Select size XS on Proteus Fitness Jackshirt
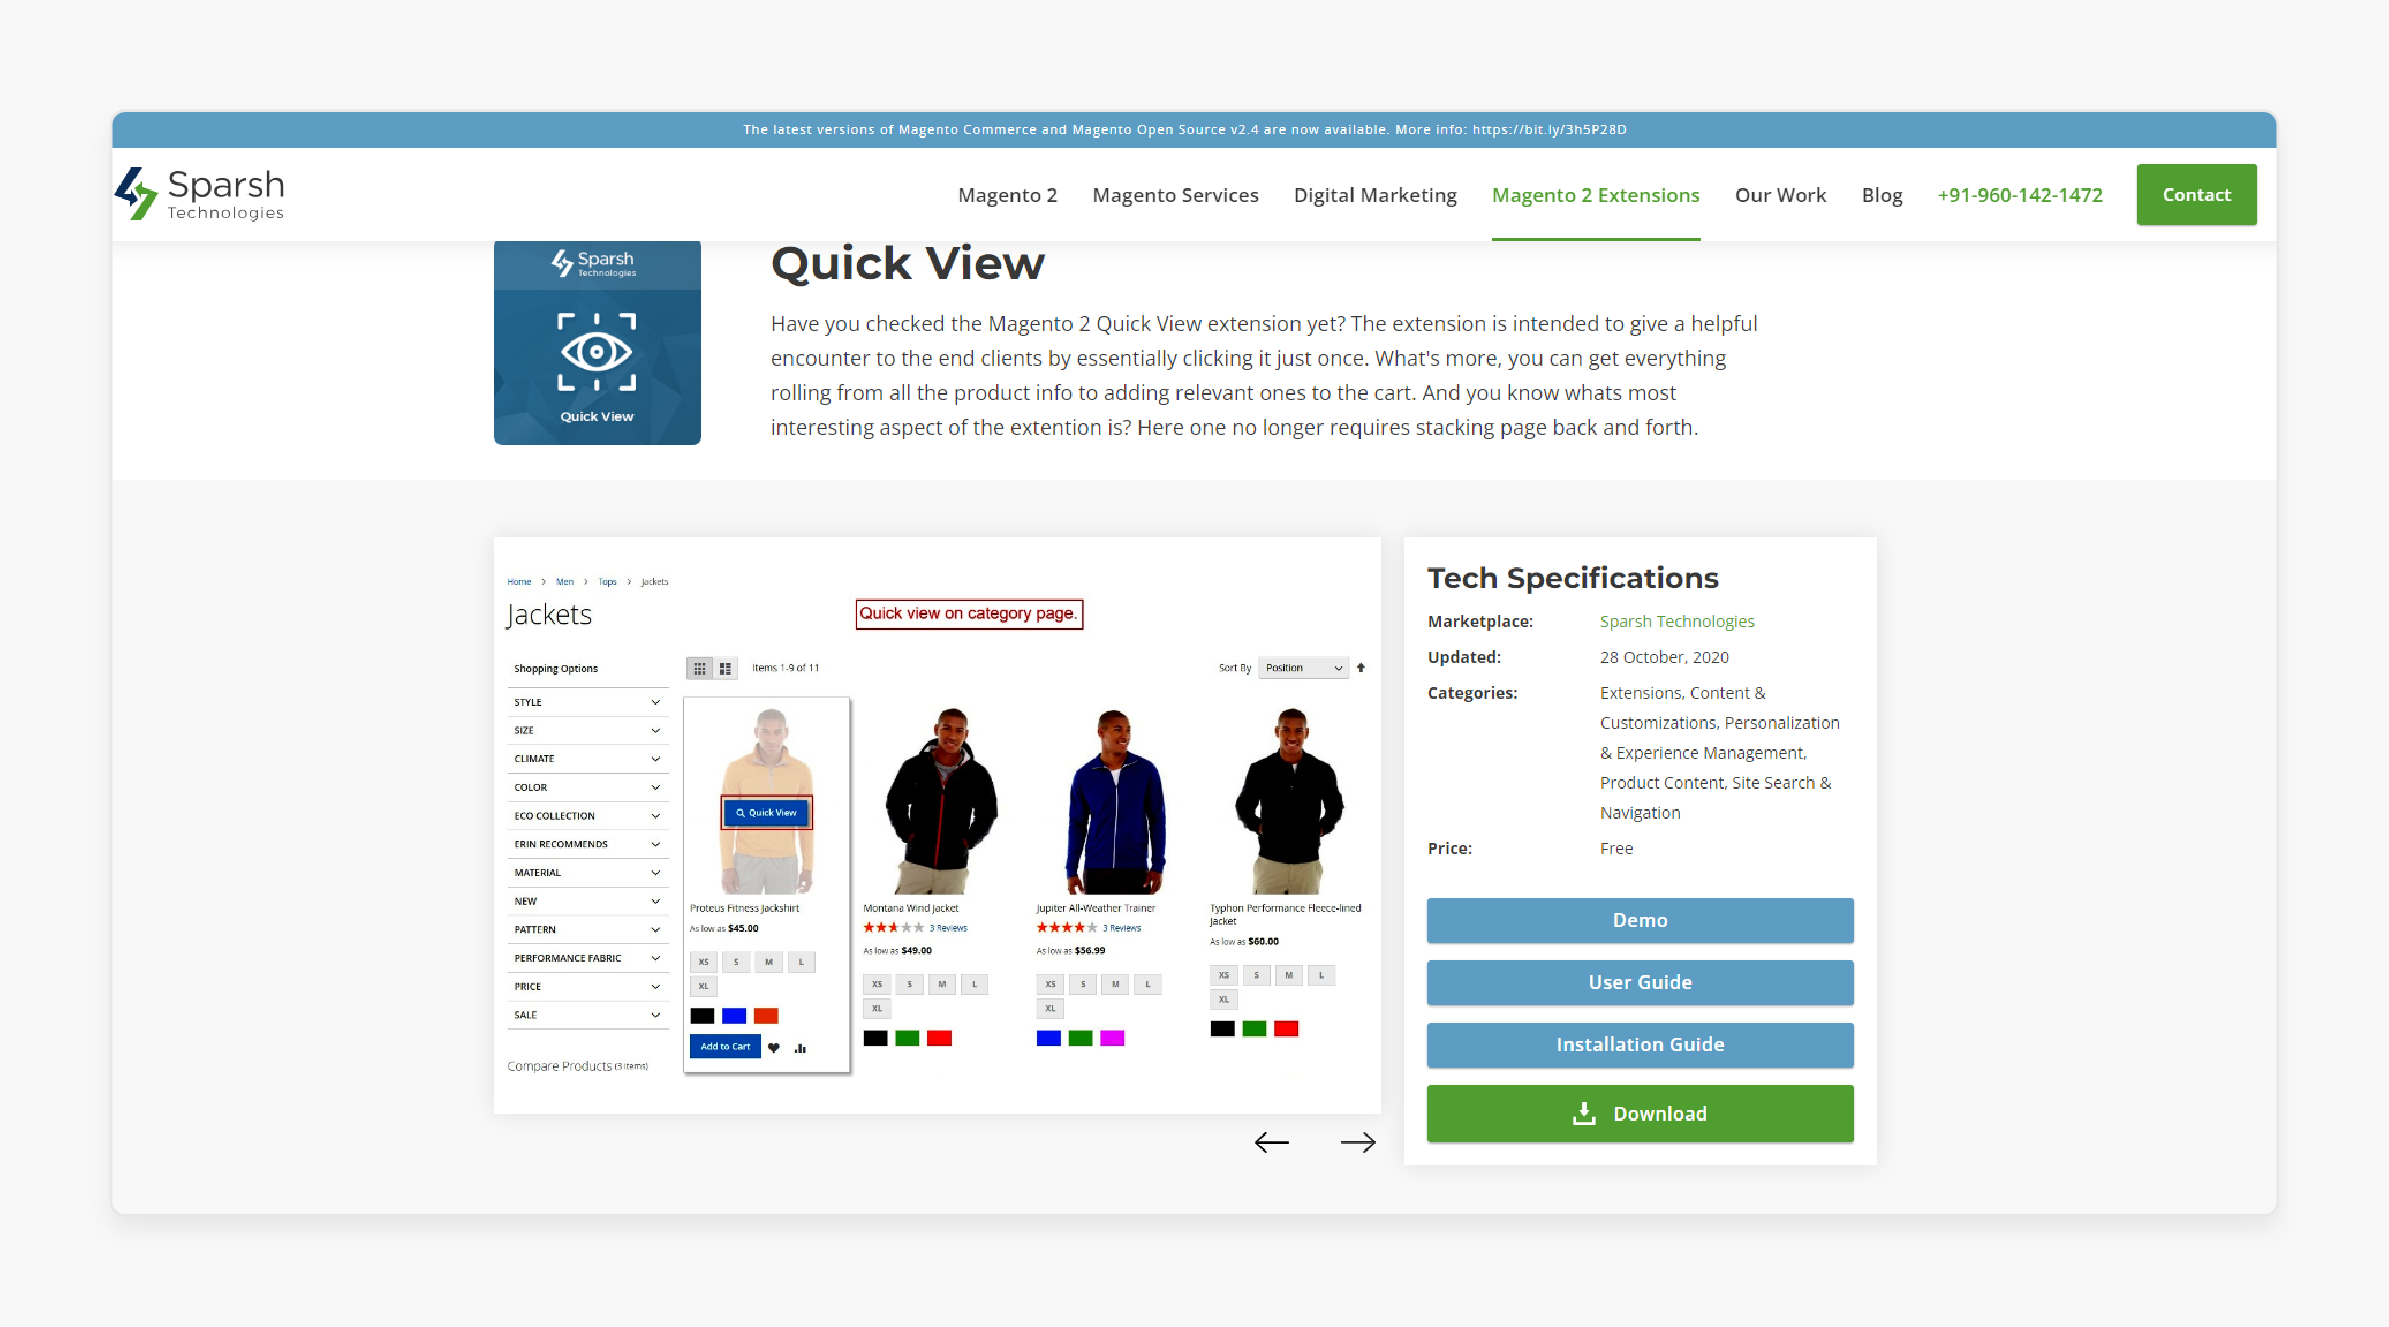This screenshot has width=2389, height=1327. click(704, 962)
